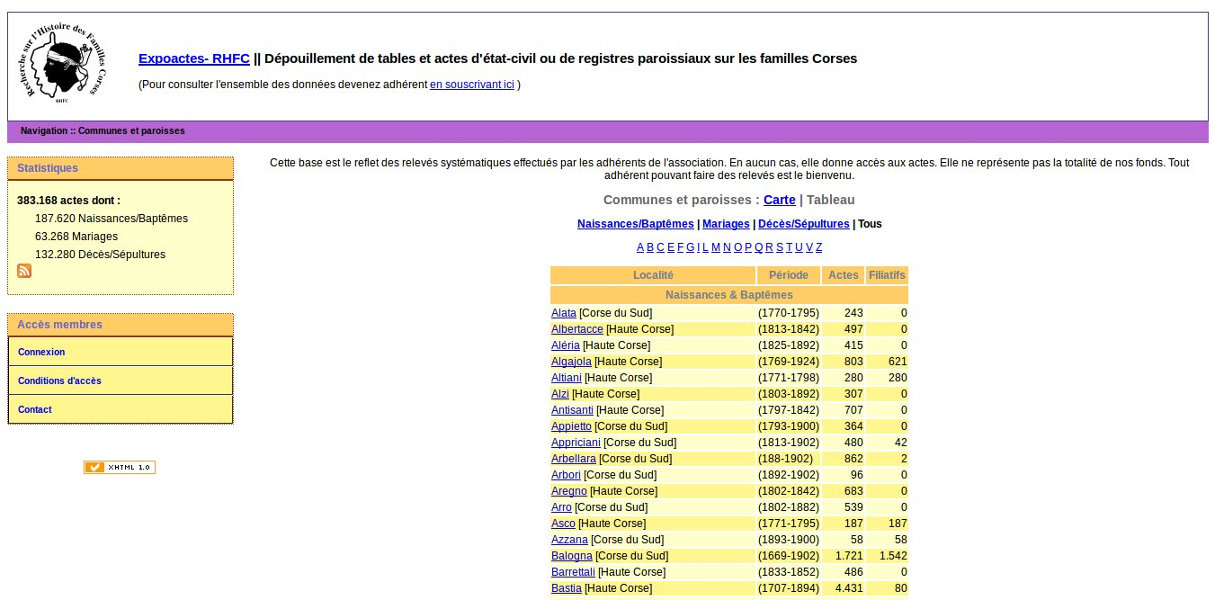This screenshot has height=600, width=1215.
Task: Open the Arbellara locality link
Action: tap(573, 459)
